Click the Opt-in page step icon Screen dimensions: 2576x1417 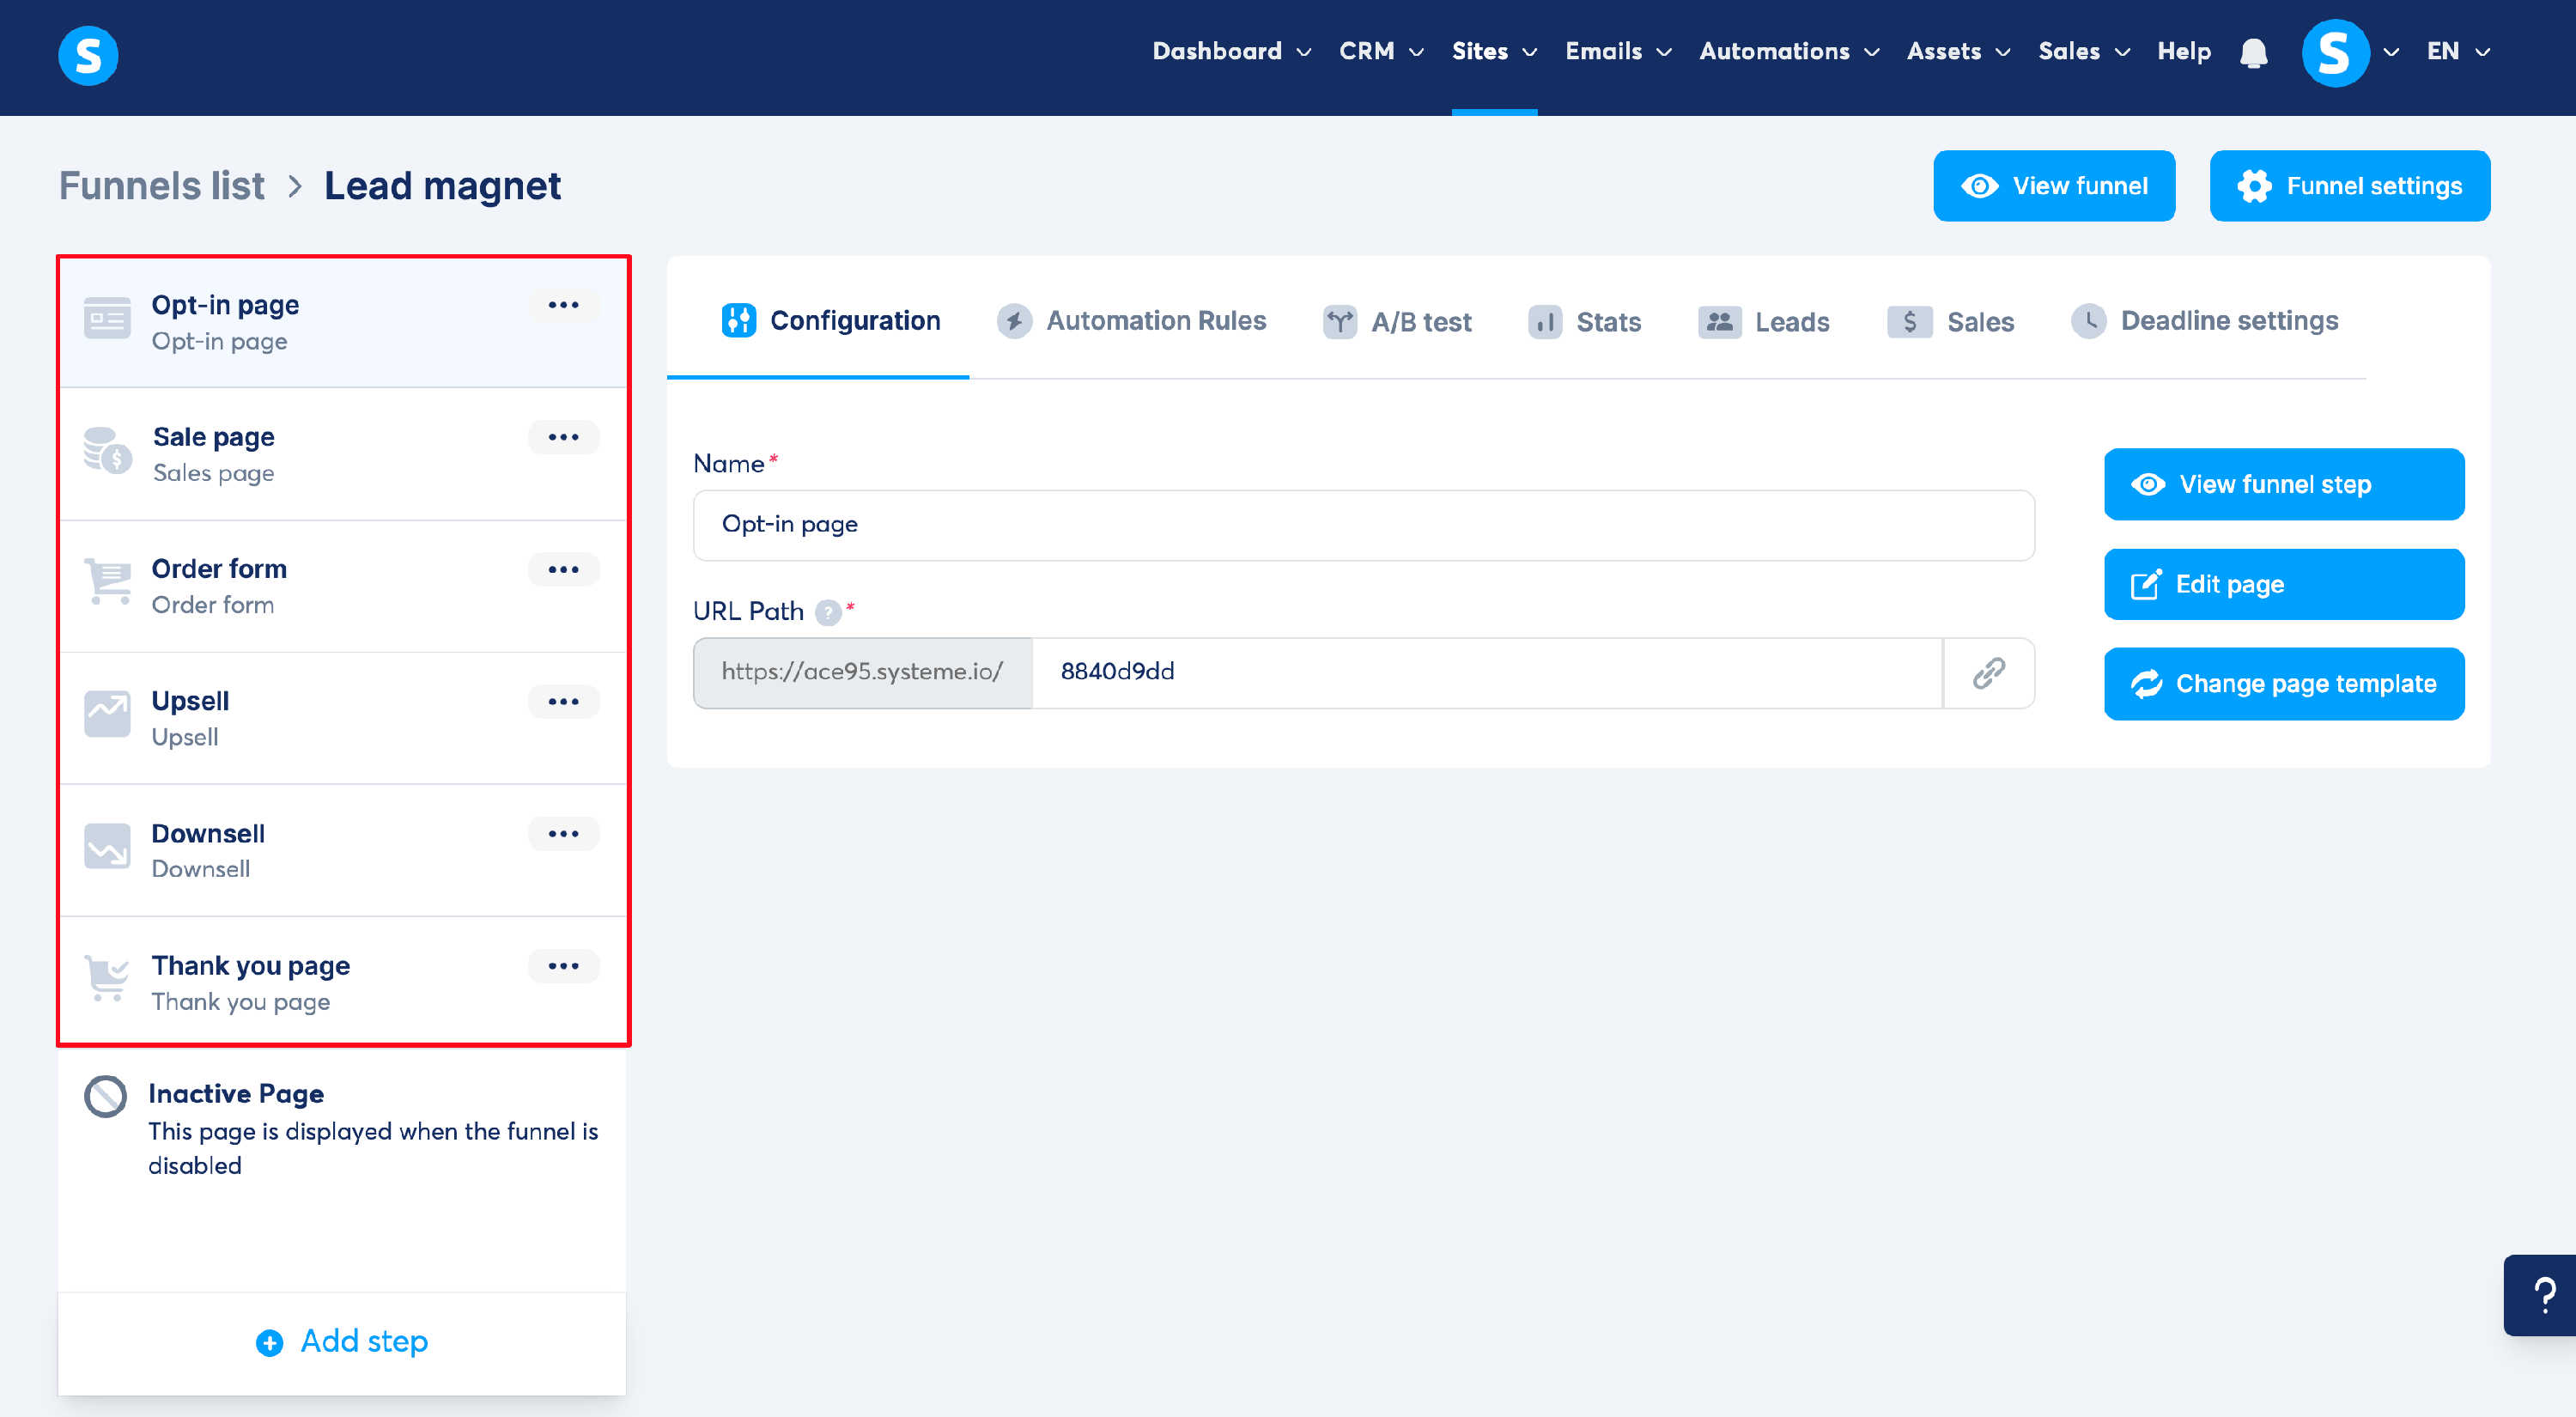(107, 319)
